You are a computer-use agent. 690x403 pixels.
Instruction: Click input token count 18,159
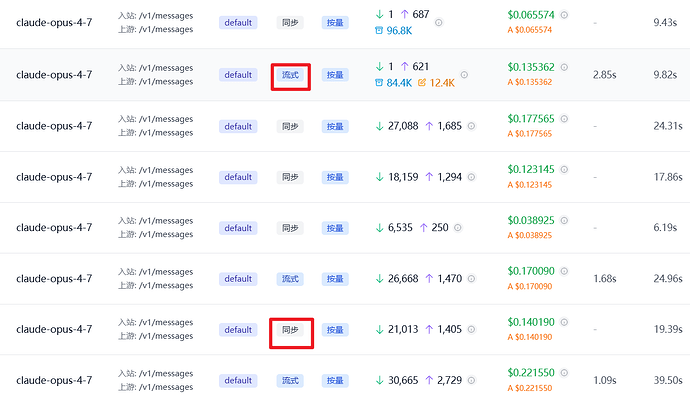tap(403, 177)
